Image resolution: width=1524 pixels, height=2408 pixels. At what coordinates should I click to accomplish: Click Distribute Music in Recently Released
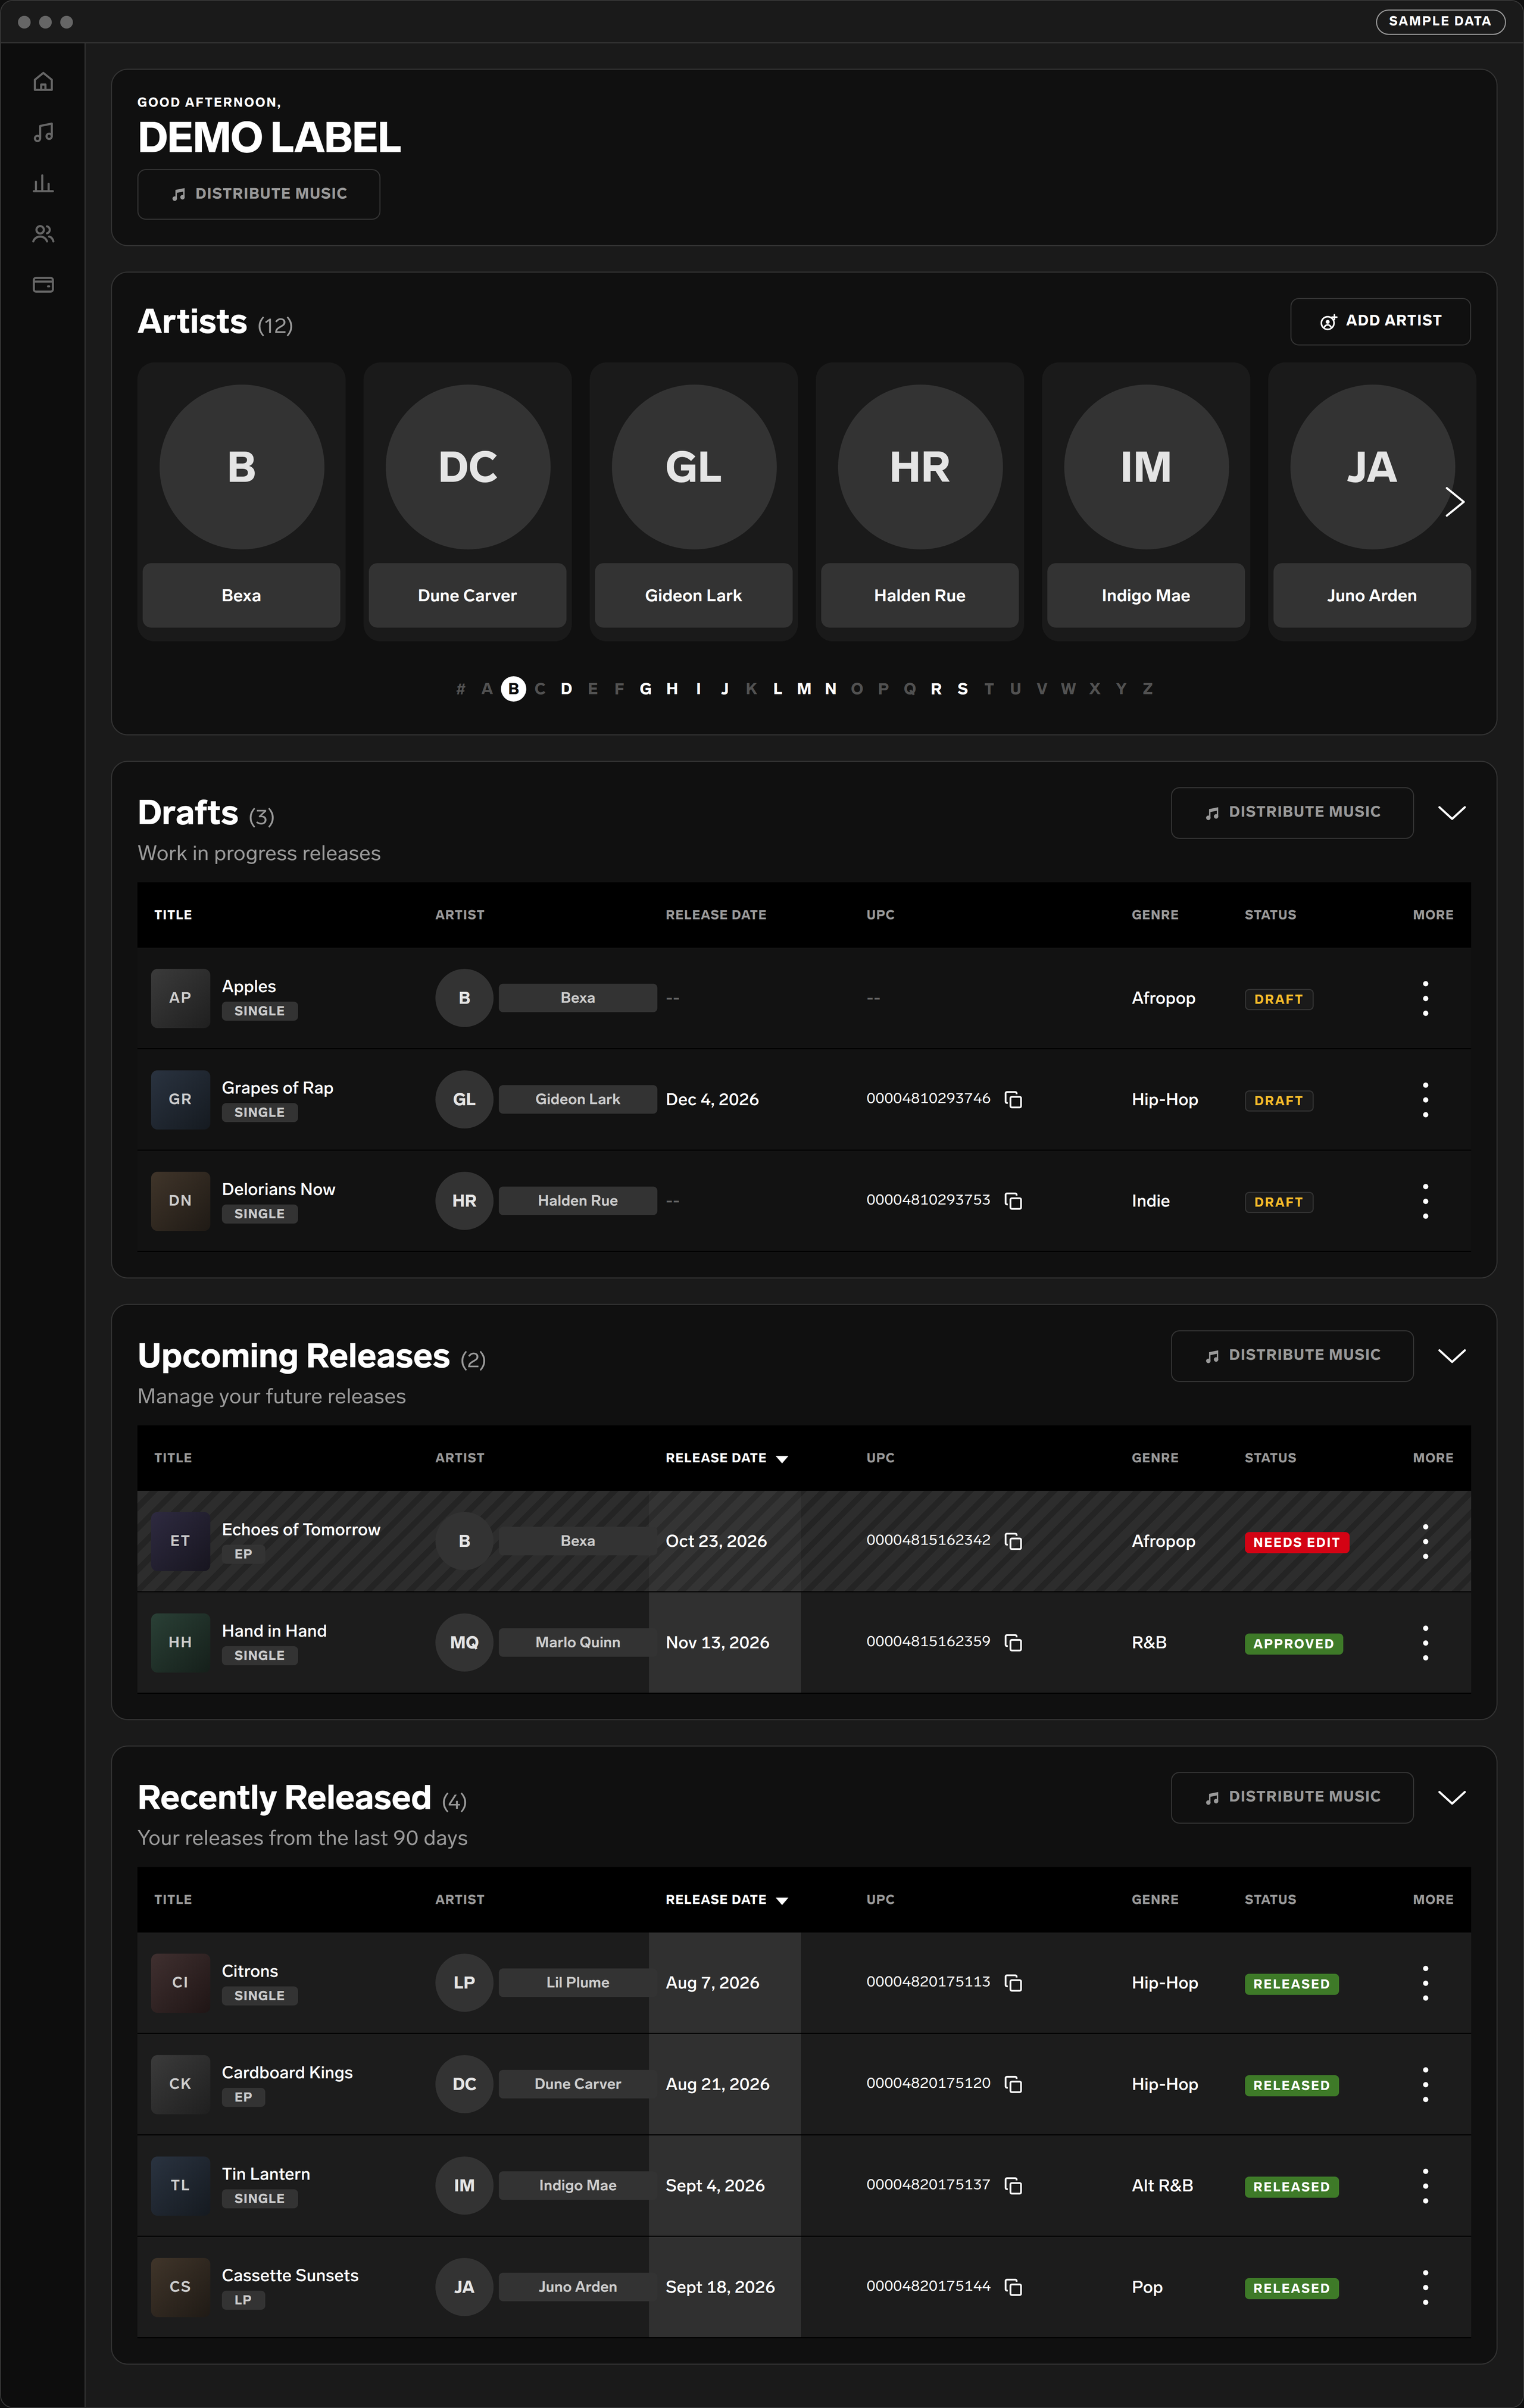pos(1292,1797)
